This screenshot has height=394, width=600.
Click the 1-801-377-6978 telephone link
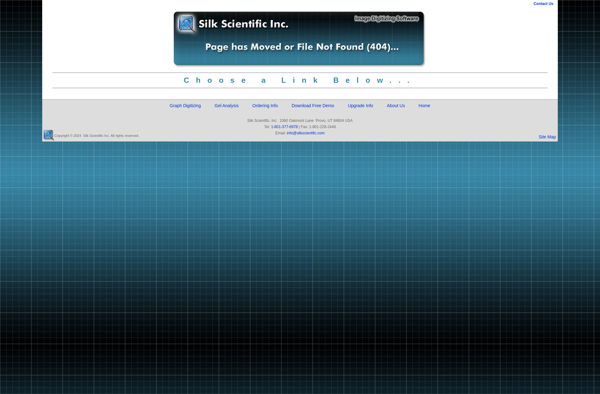(x=284, y=127)
